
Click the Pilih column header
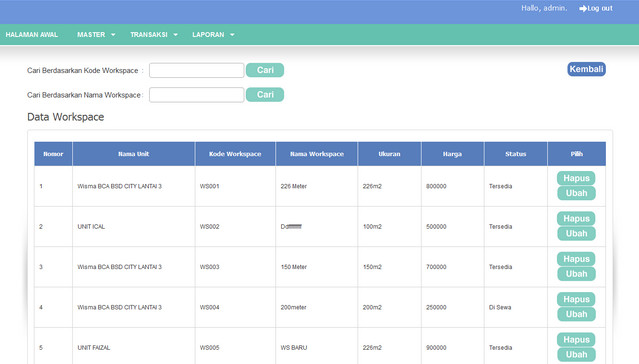(x=577, y=154)
